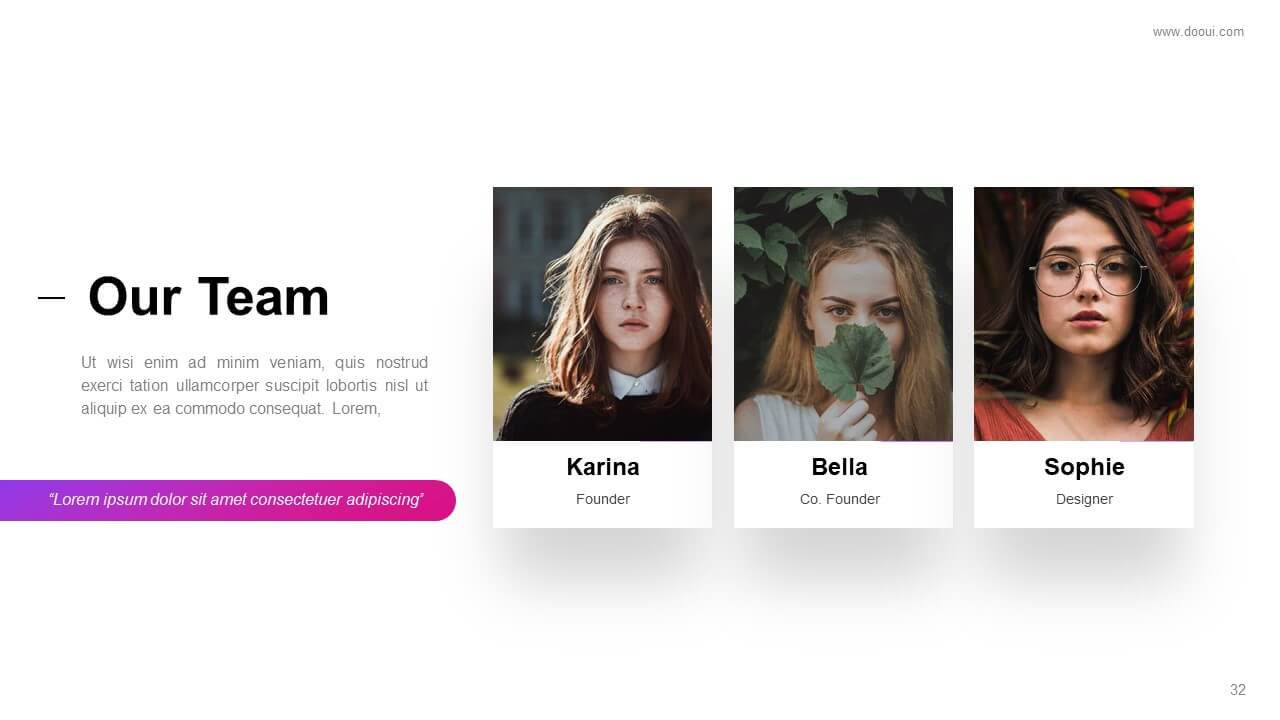Viewport: 1280px width, 720px height.
Task: Select Sophie's portrait photo with glasses
Action: [x=1084, y=314]
